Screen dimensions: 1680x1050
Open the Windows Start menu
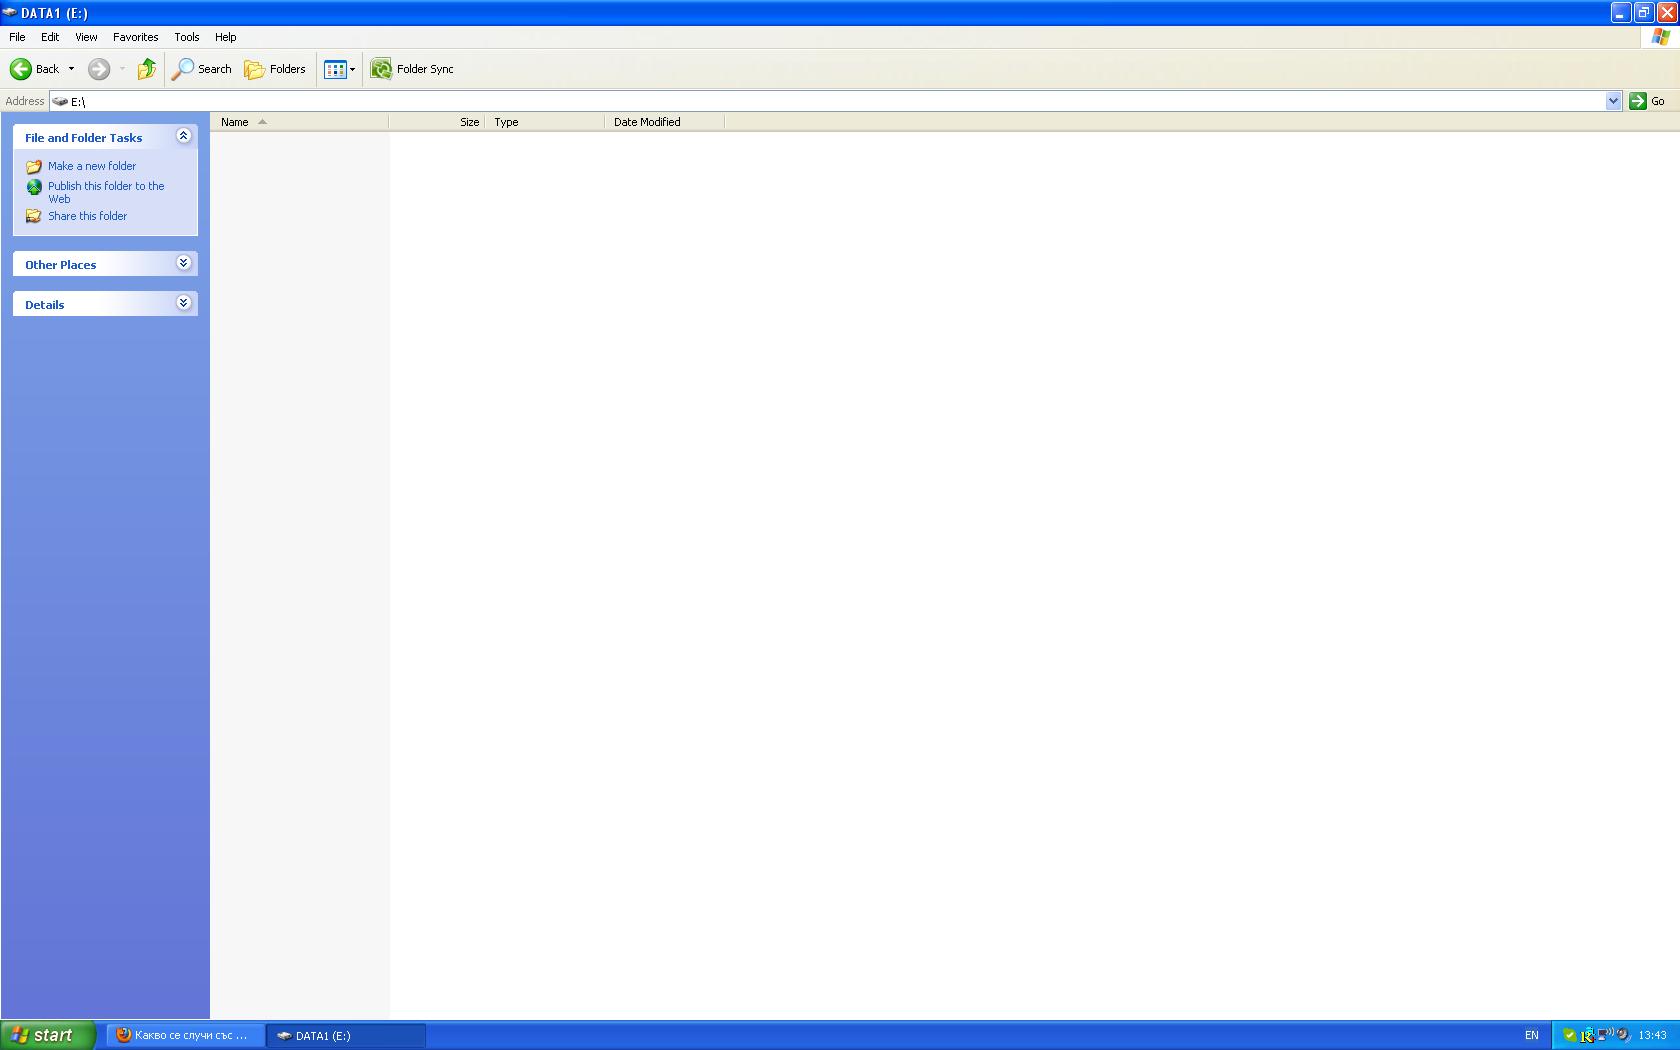47,1035
